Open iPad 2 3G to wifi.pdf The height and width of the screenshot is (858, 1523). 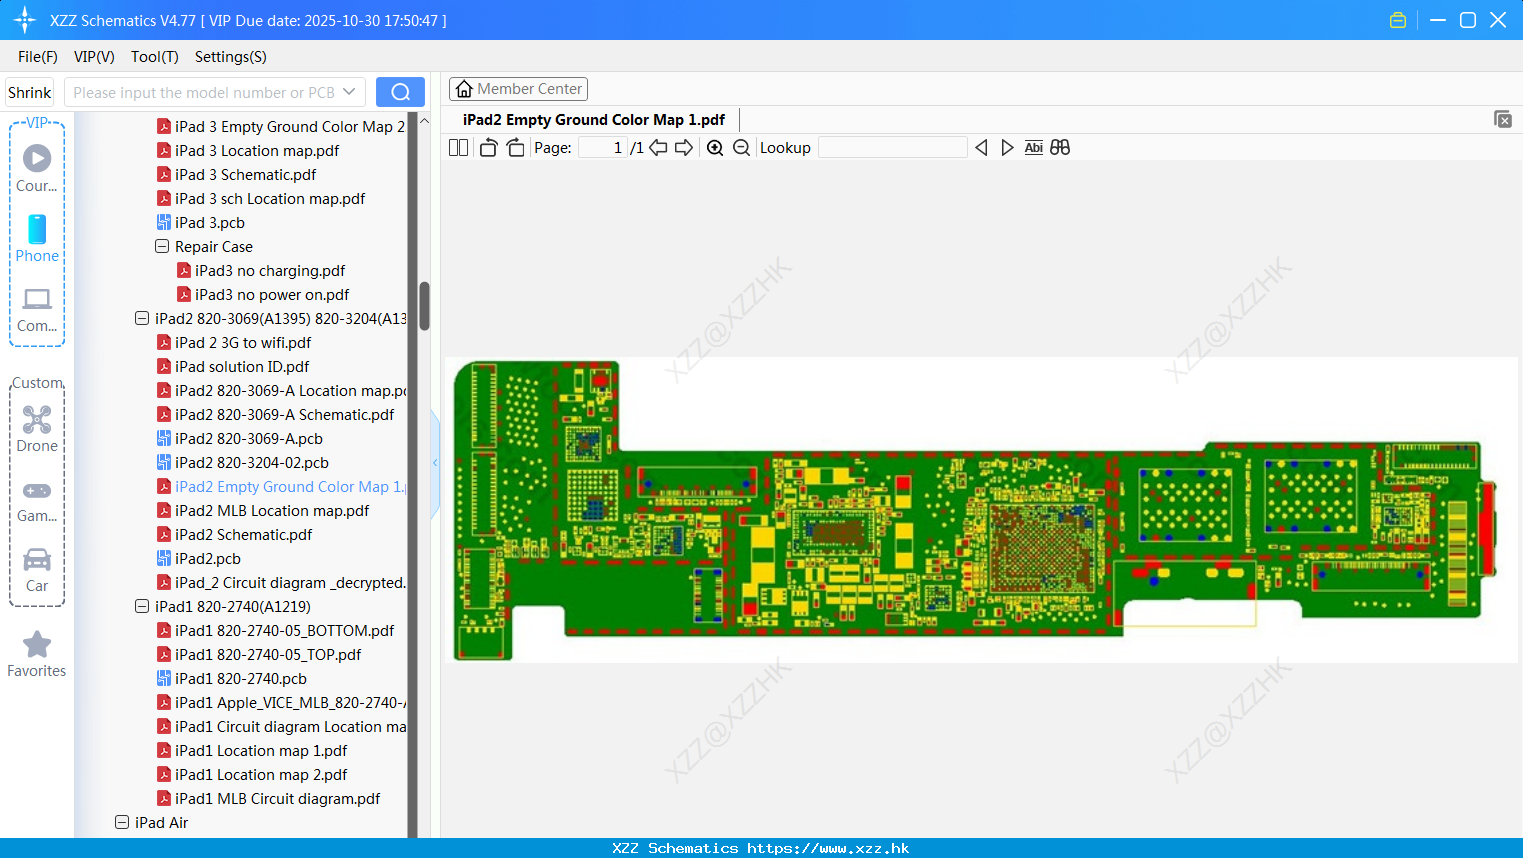tap(234, 343)
